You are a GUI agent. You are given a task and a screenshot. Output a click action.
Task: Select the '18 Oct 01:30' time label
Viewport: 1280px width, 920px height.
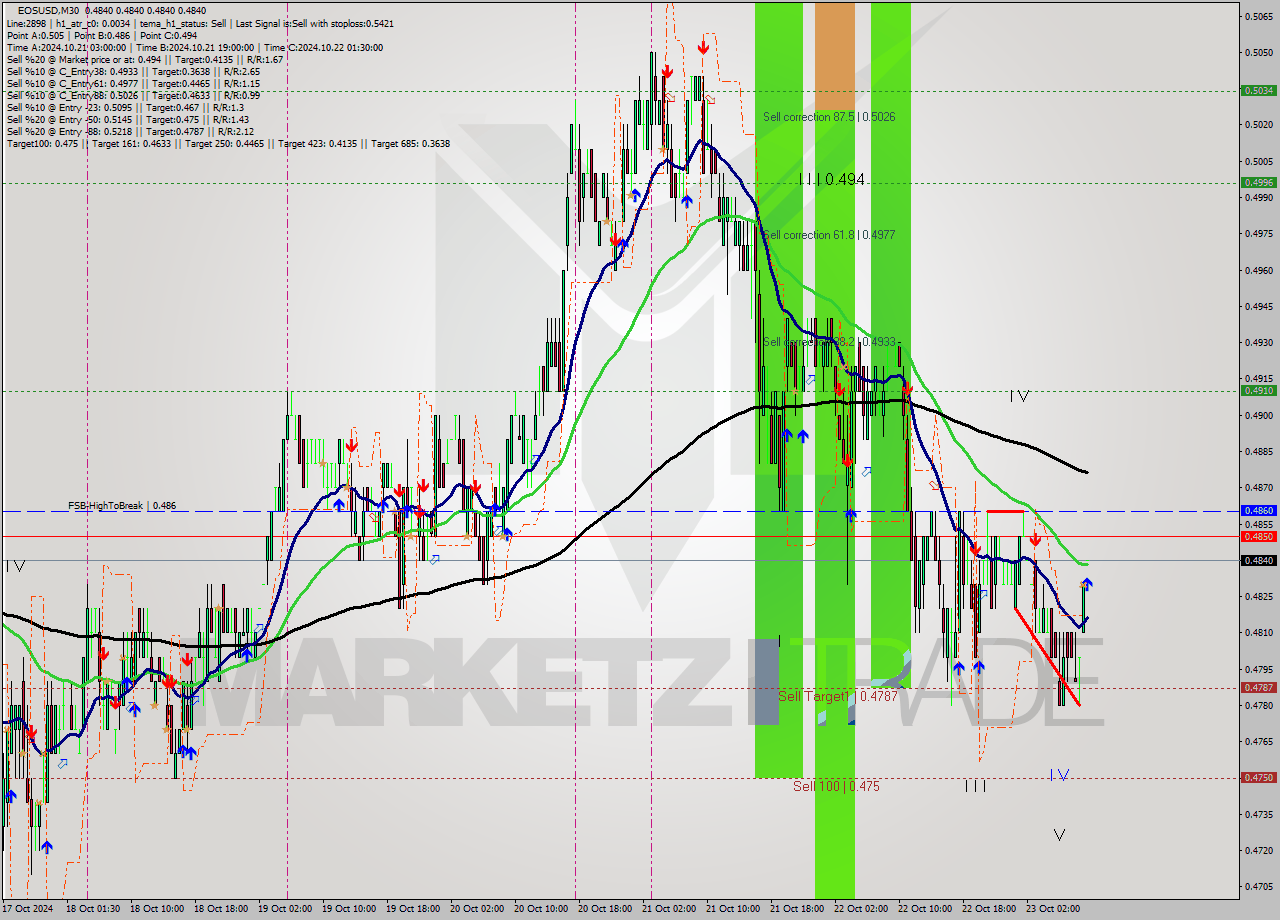pyautogui.click(x=93, y=909)
